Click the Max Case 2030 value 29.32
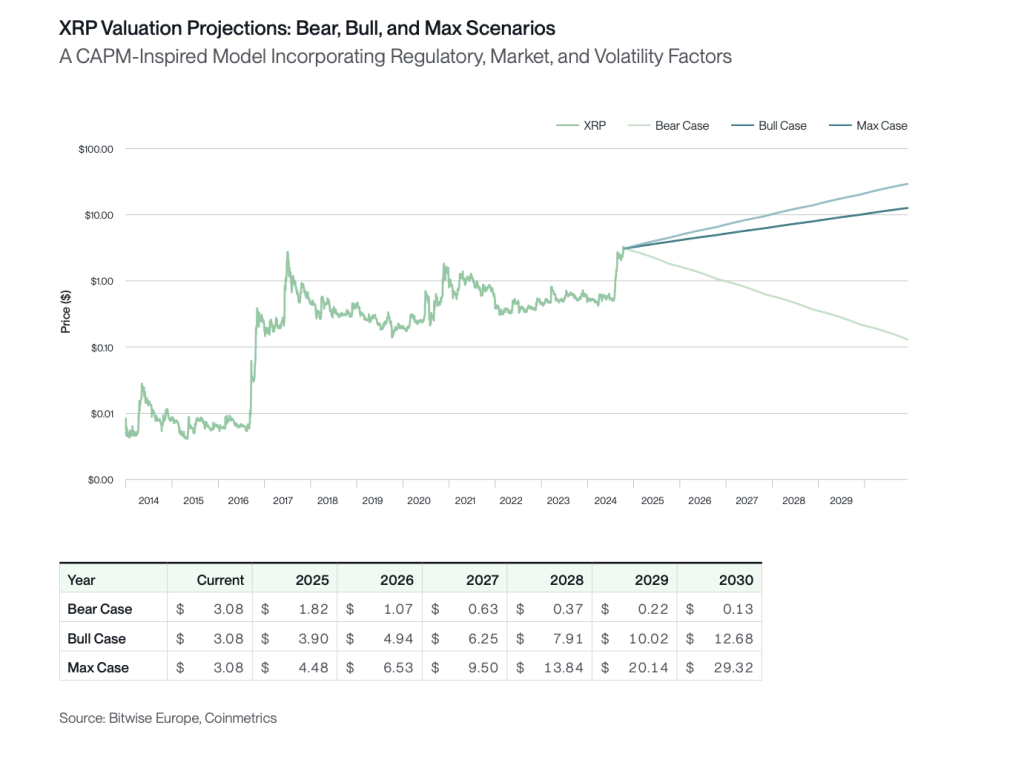The height and width of the screenshot is (771, 1024). click(735, 667)
